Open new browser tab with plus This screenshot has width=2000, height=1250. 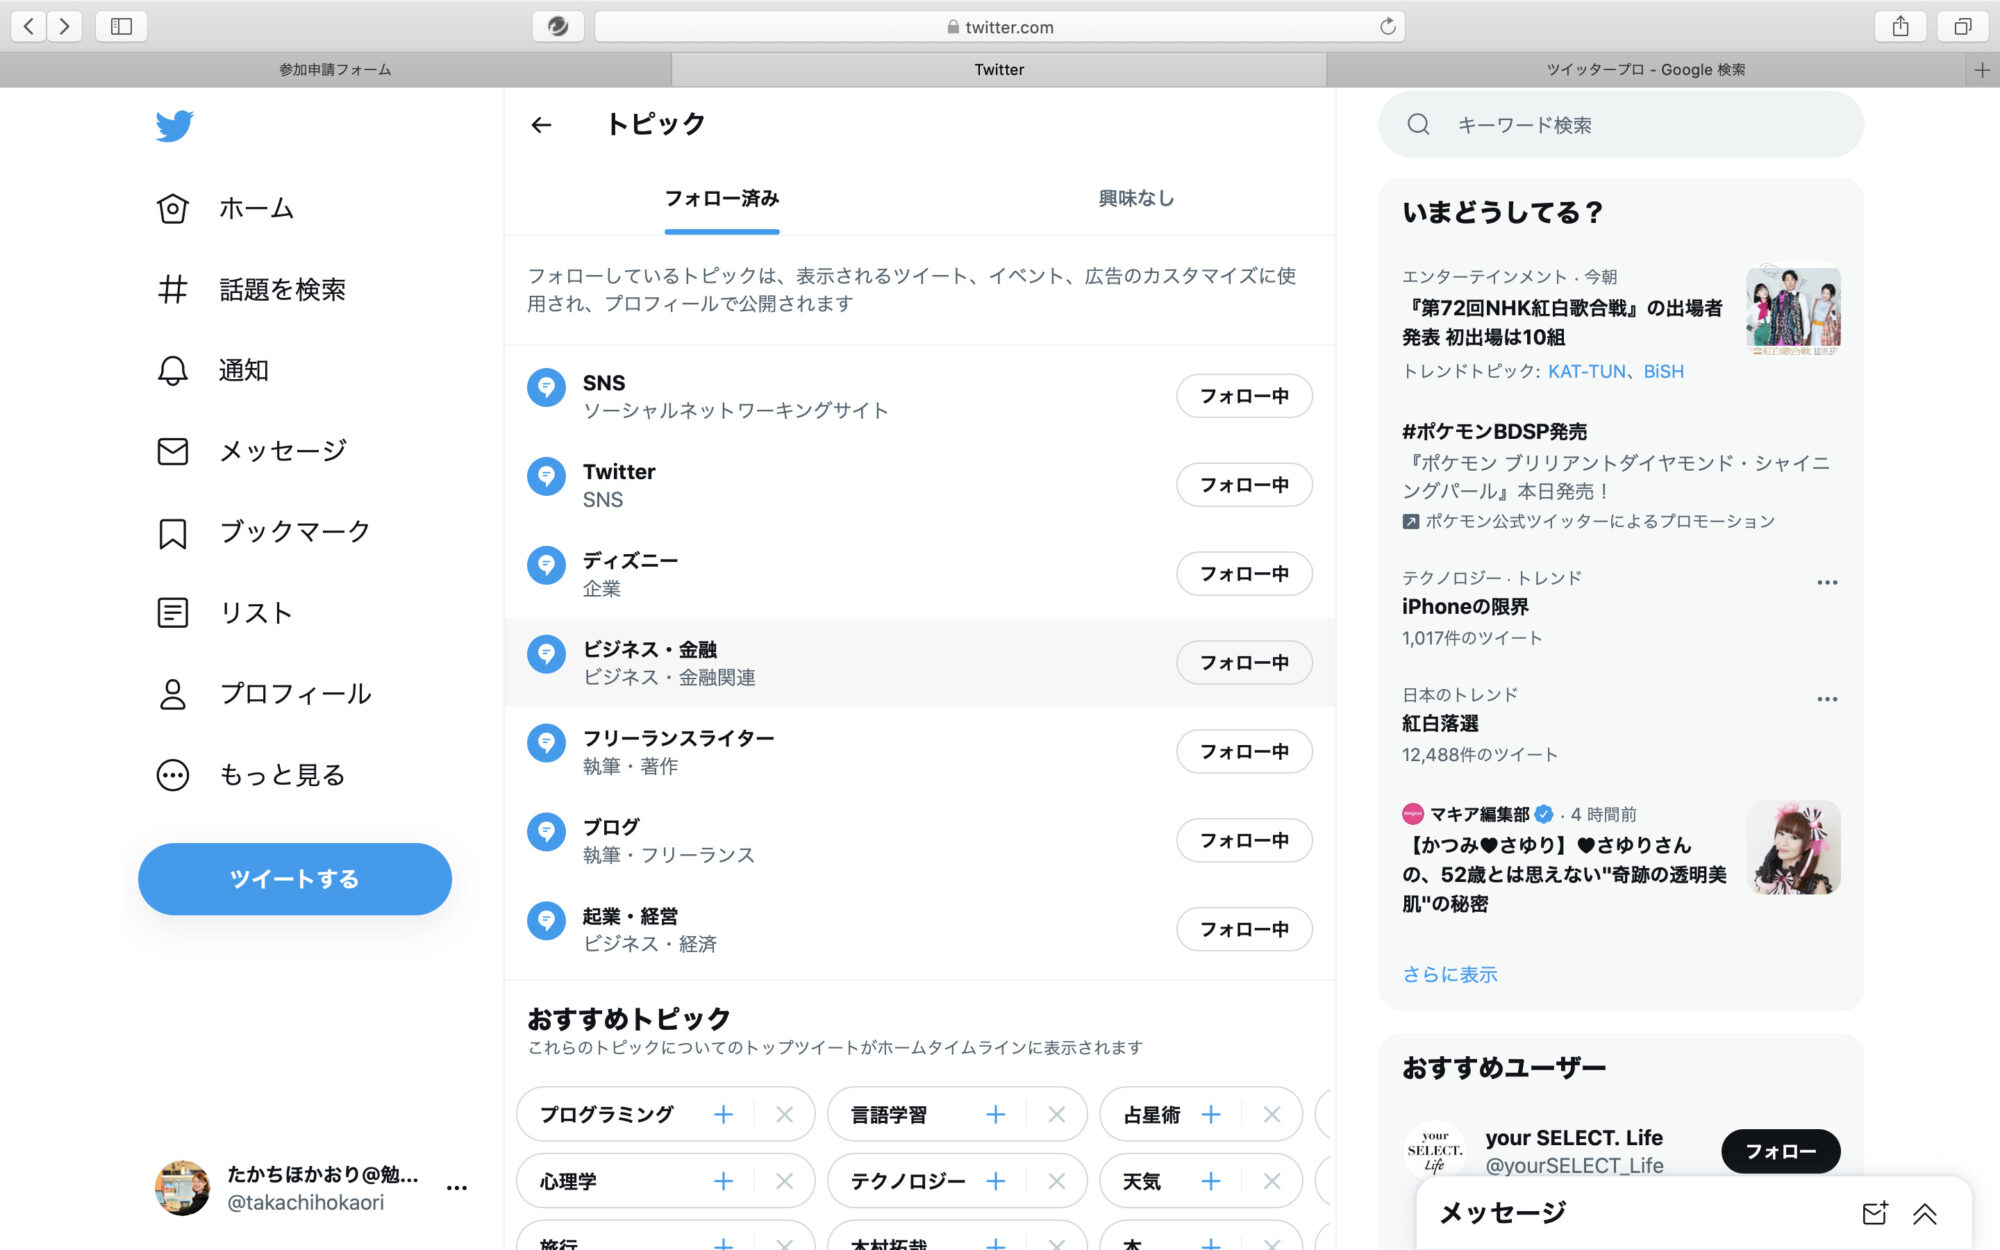(1982, 70)
